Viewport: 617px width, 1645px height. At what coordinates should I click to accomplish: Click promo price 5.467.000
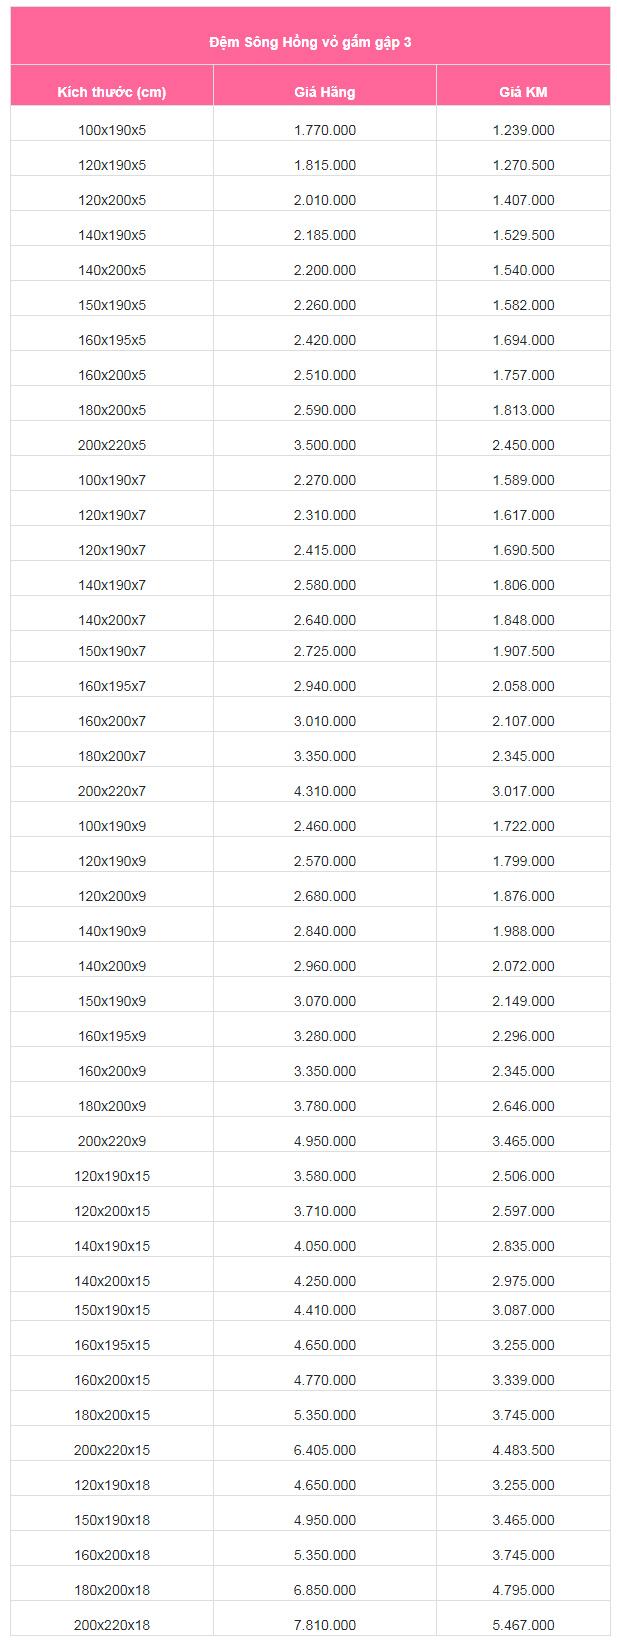[523, 1625]
